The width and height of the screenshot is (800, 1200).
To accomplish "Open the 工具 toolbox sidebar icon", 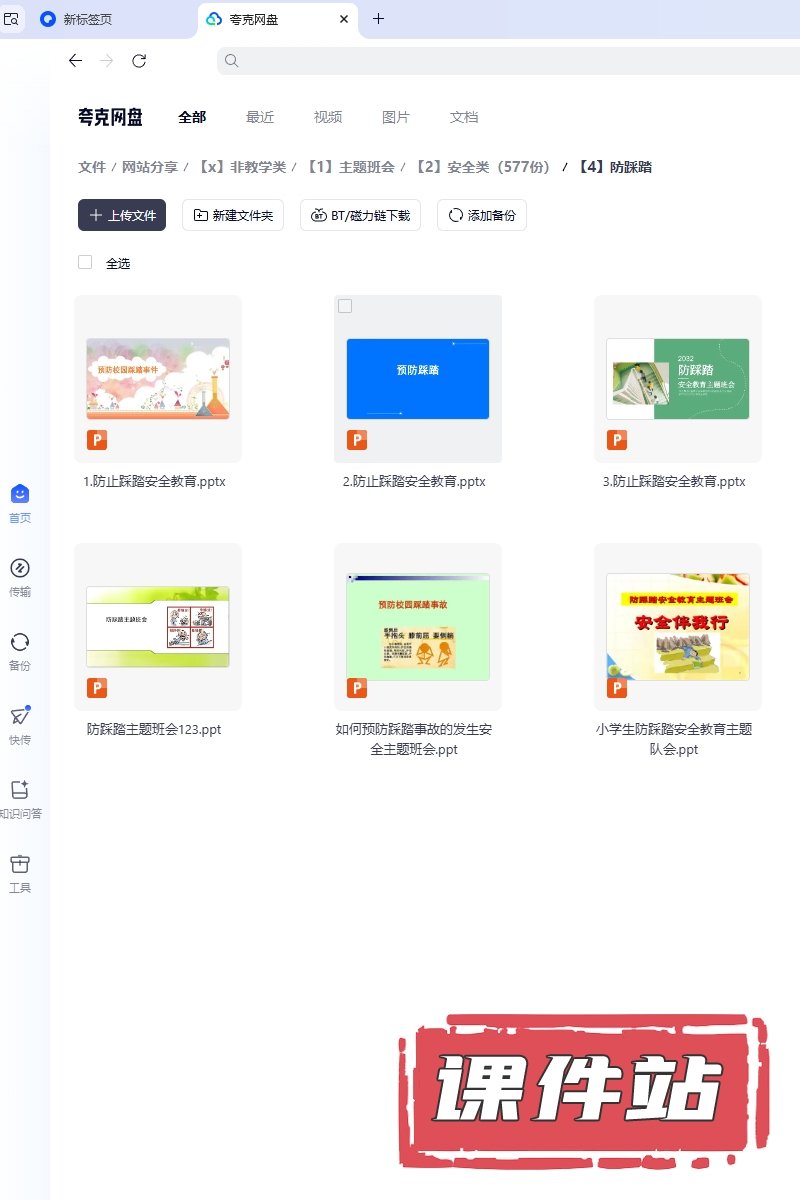I will (20, 865).
